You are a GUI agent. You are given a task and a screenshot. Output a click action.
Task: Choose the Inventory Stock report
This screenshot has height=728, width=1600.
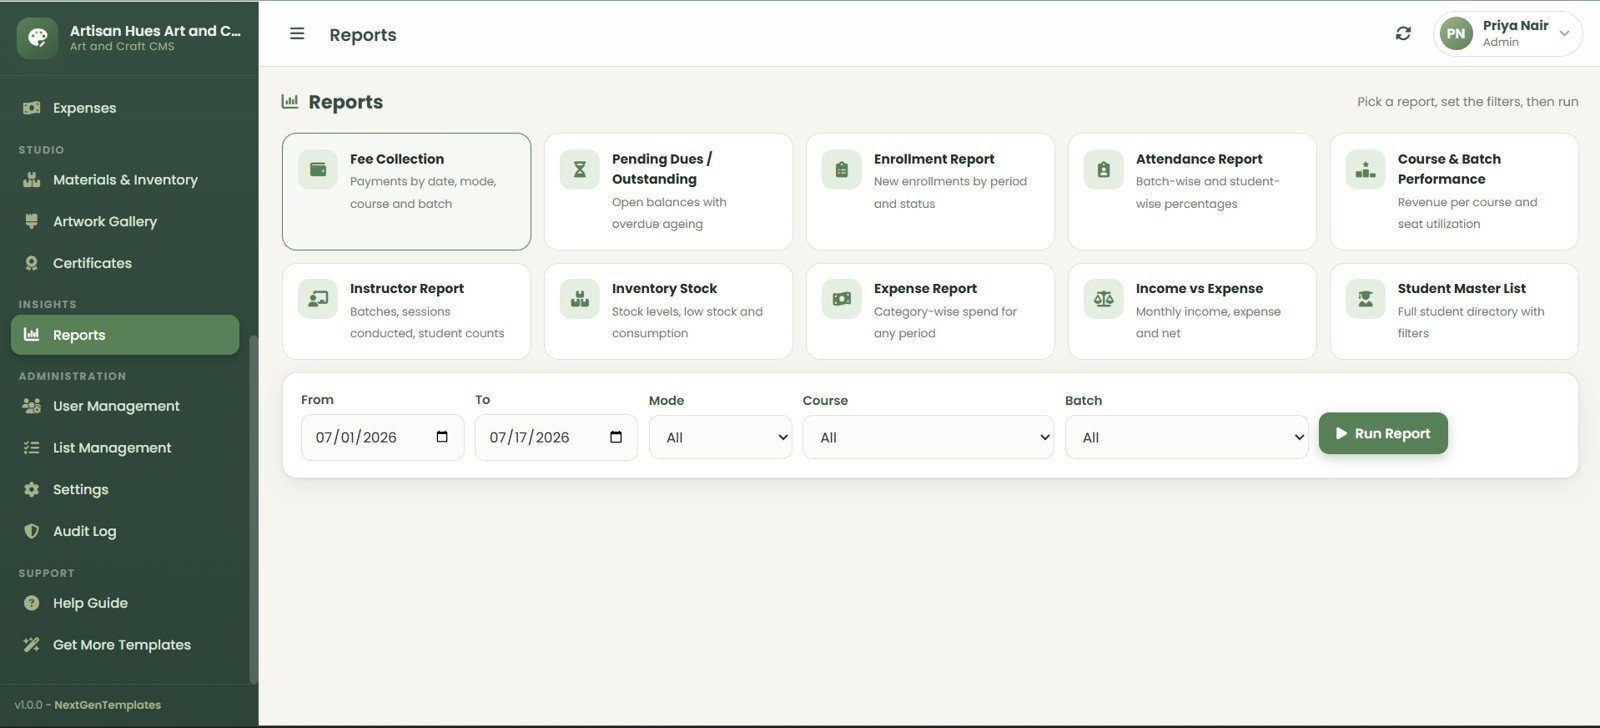point(668,311)
